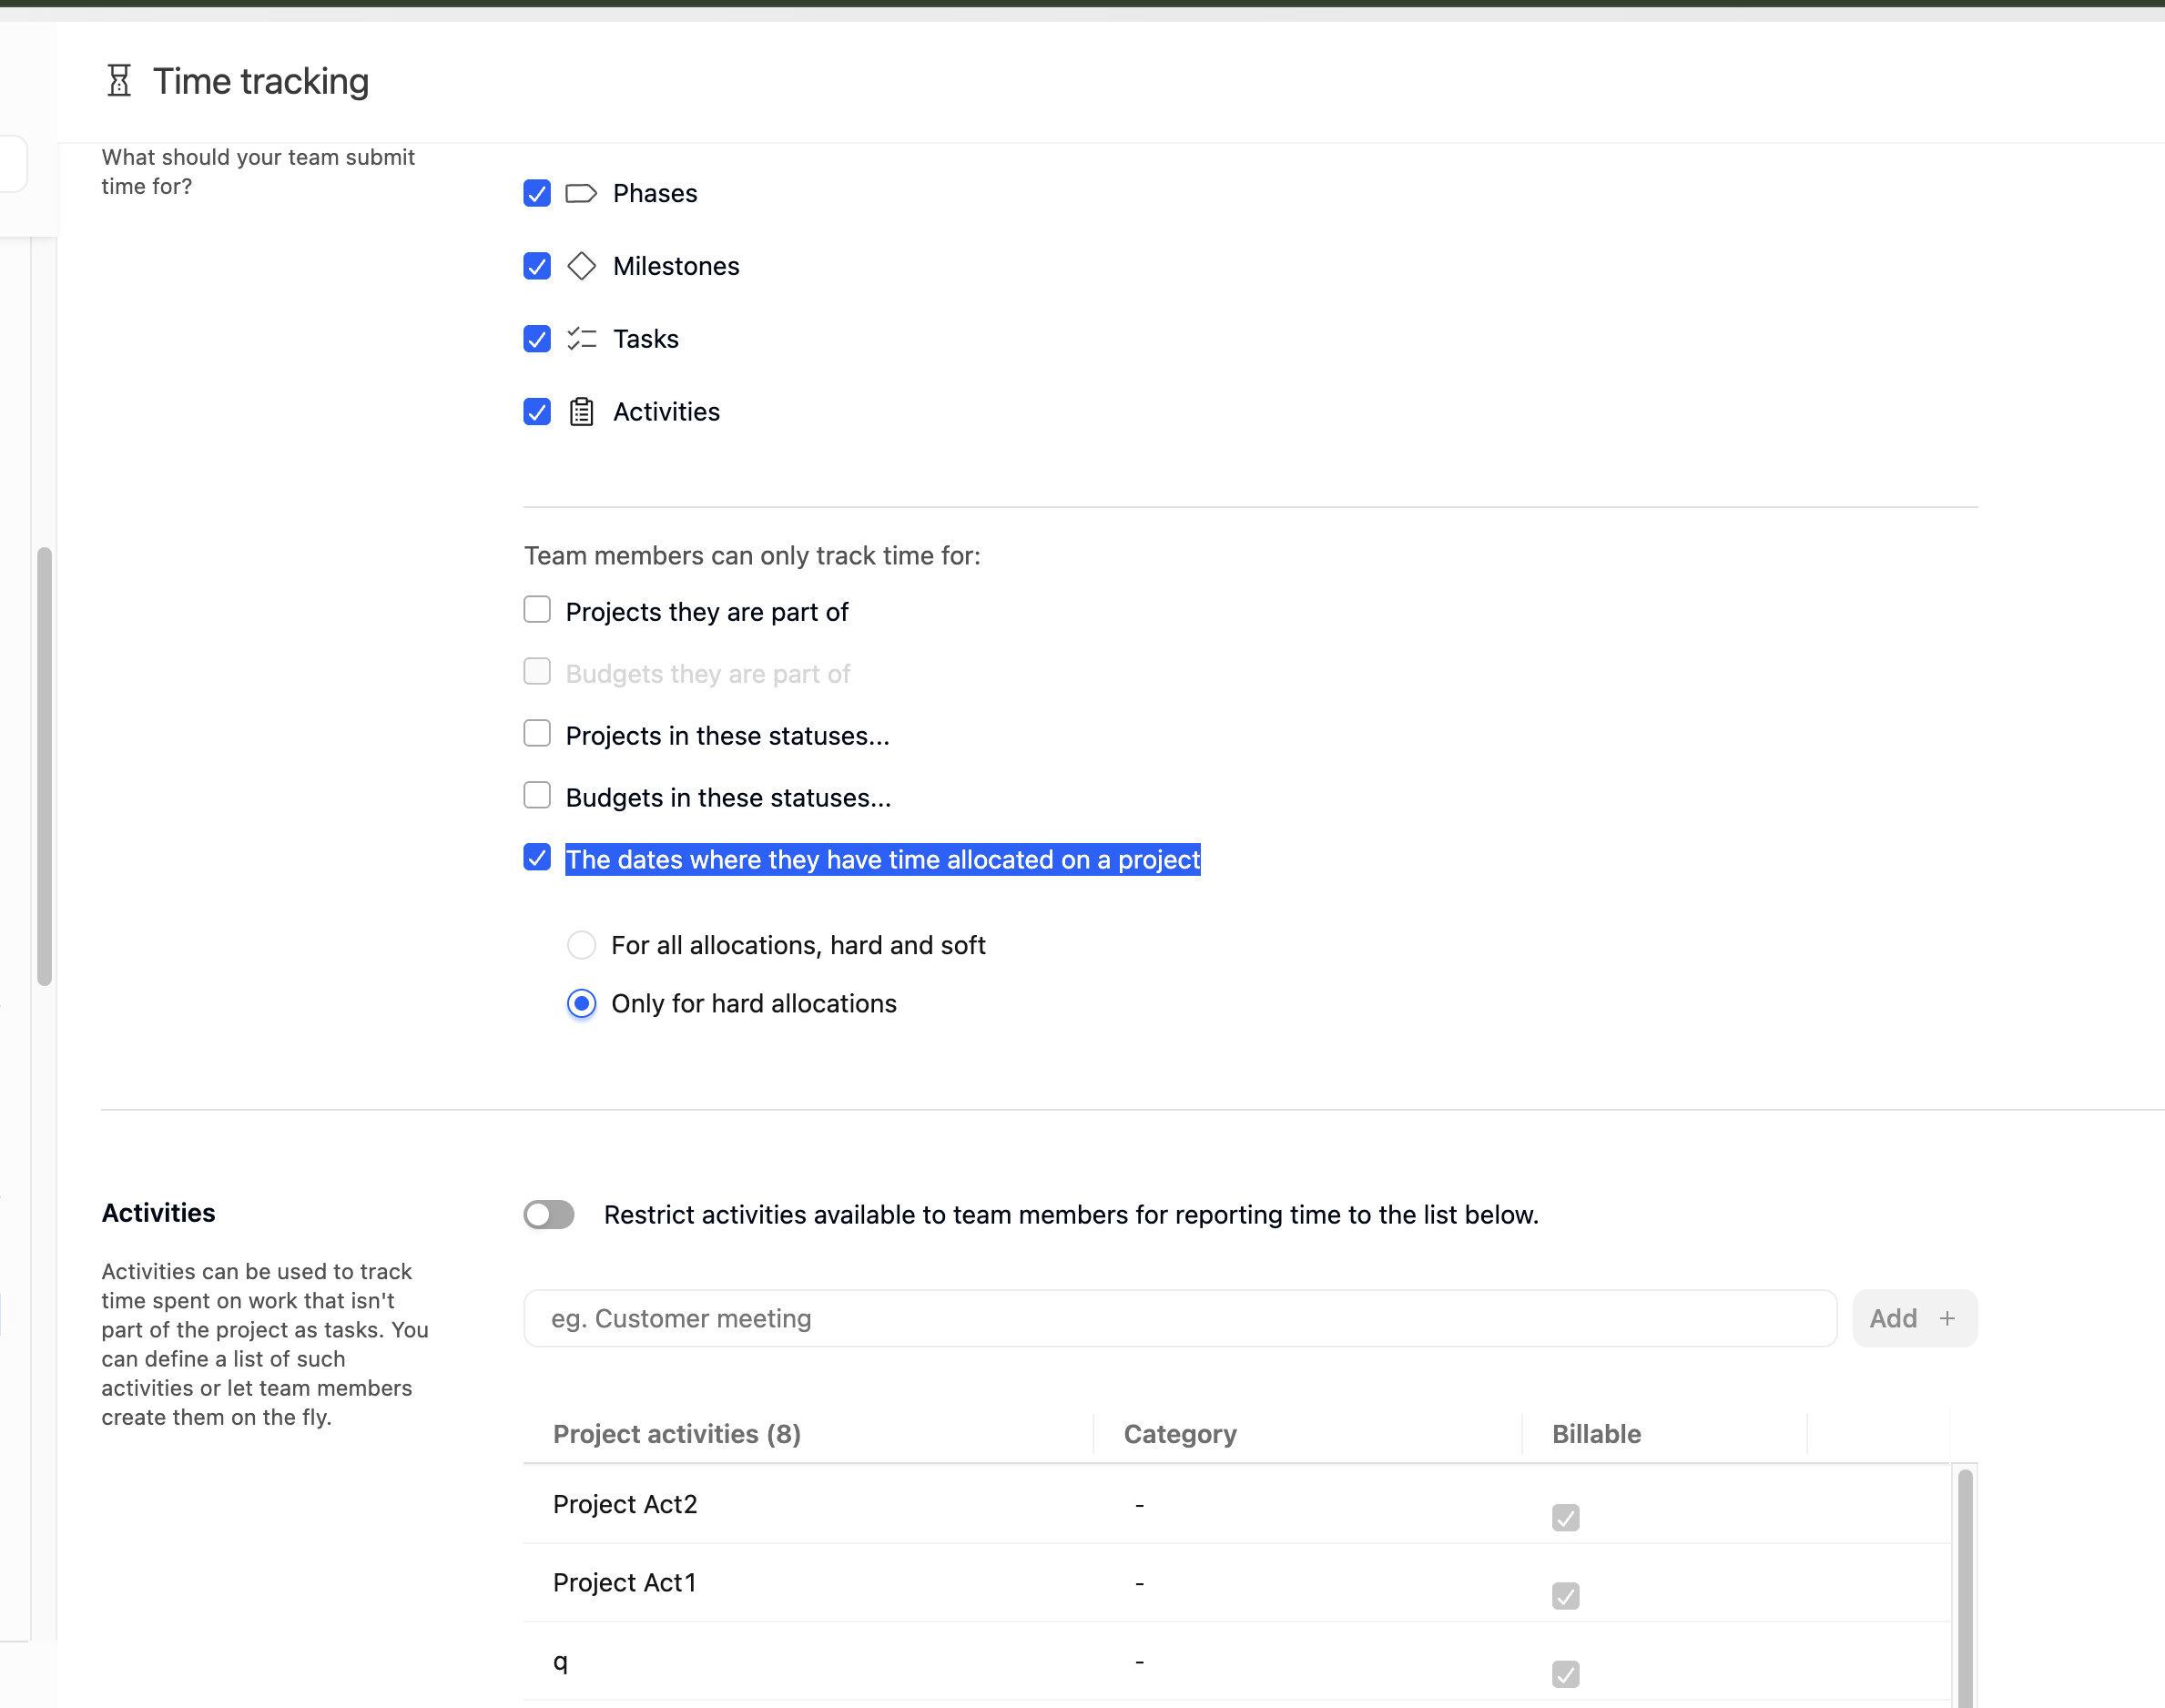Screen dimensions: 2165x1708
Task: Click the left page scrollbar
Action: [44, 766]
